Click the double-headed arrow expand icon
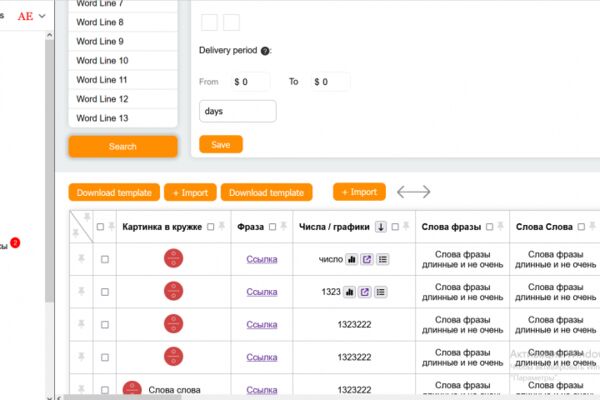 click(414, 192)
